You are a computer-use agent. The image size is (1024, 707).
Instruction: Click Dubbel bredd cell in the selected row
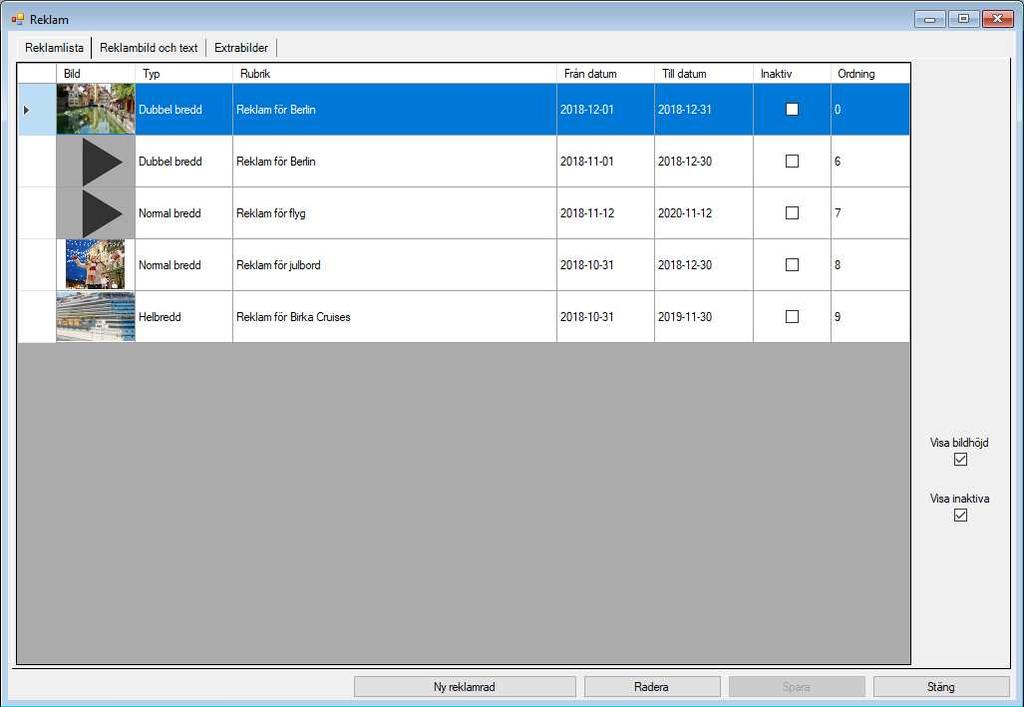pyautogui.click(x=184, y=109)
